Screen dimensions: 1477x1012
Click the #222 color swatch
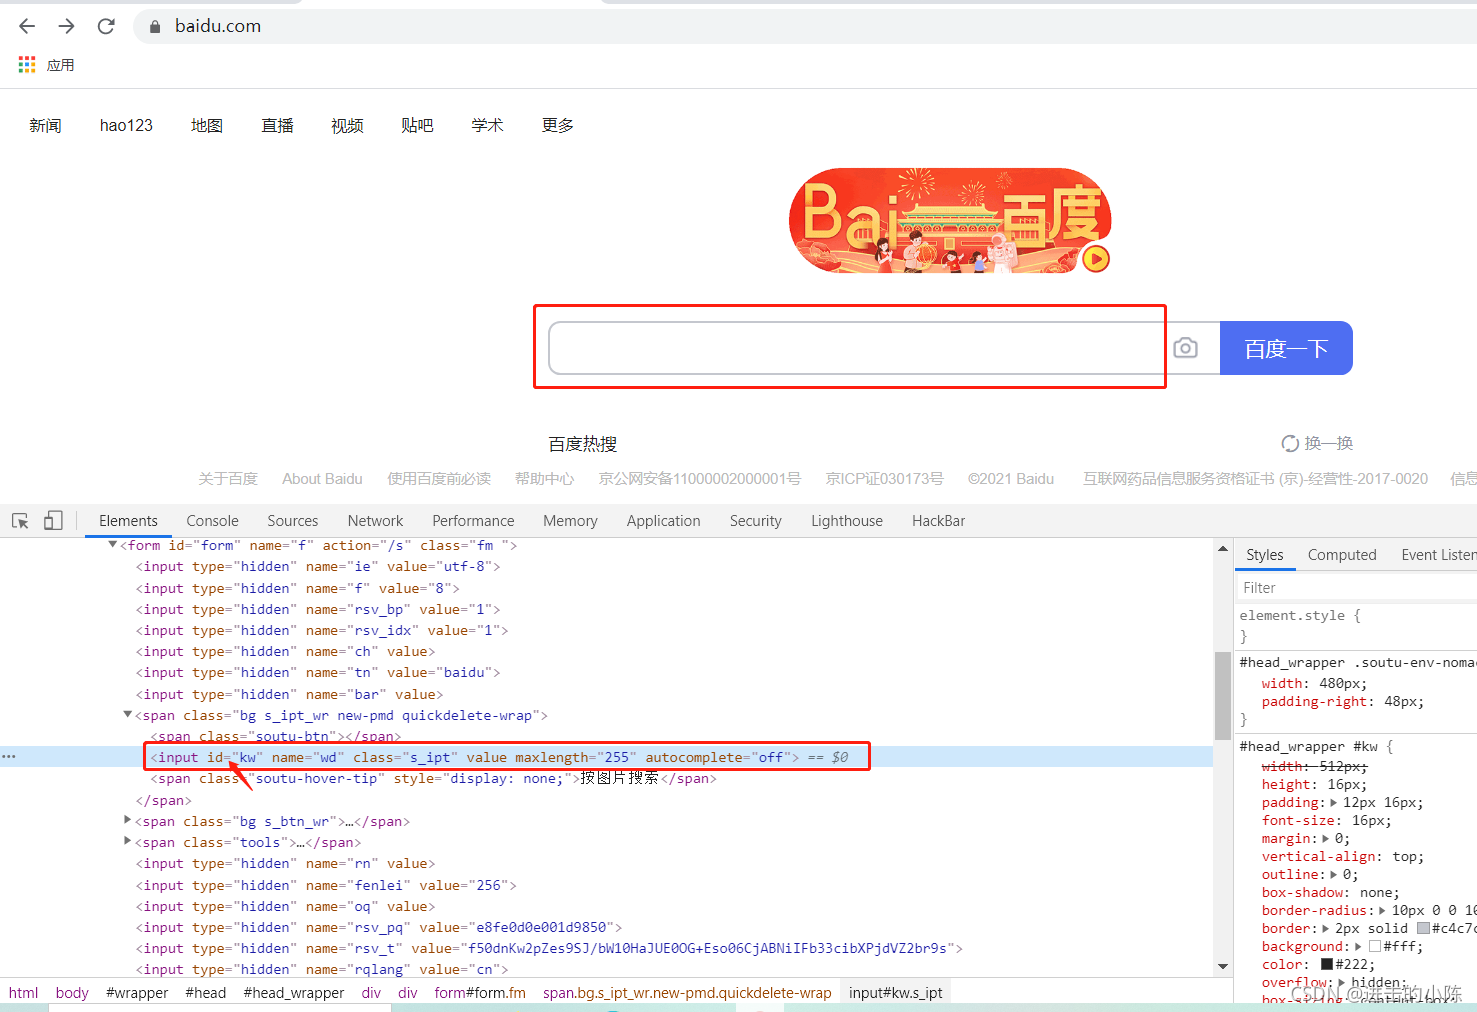coord(1327,964)
